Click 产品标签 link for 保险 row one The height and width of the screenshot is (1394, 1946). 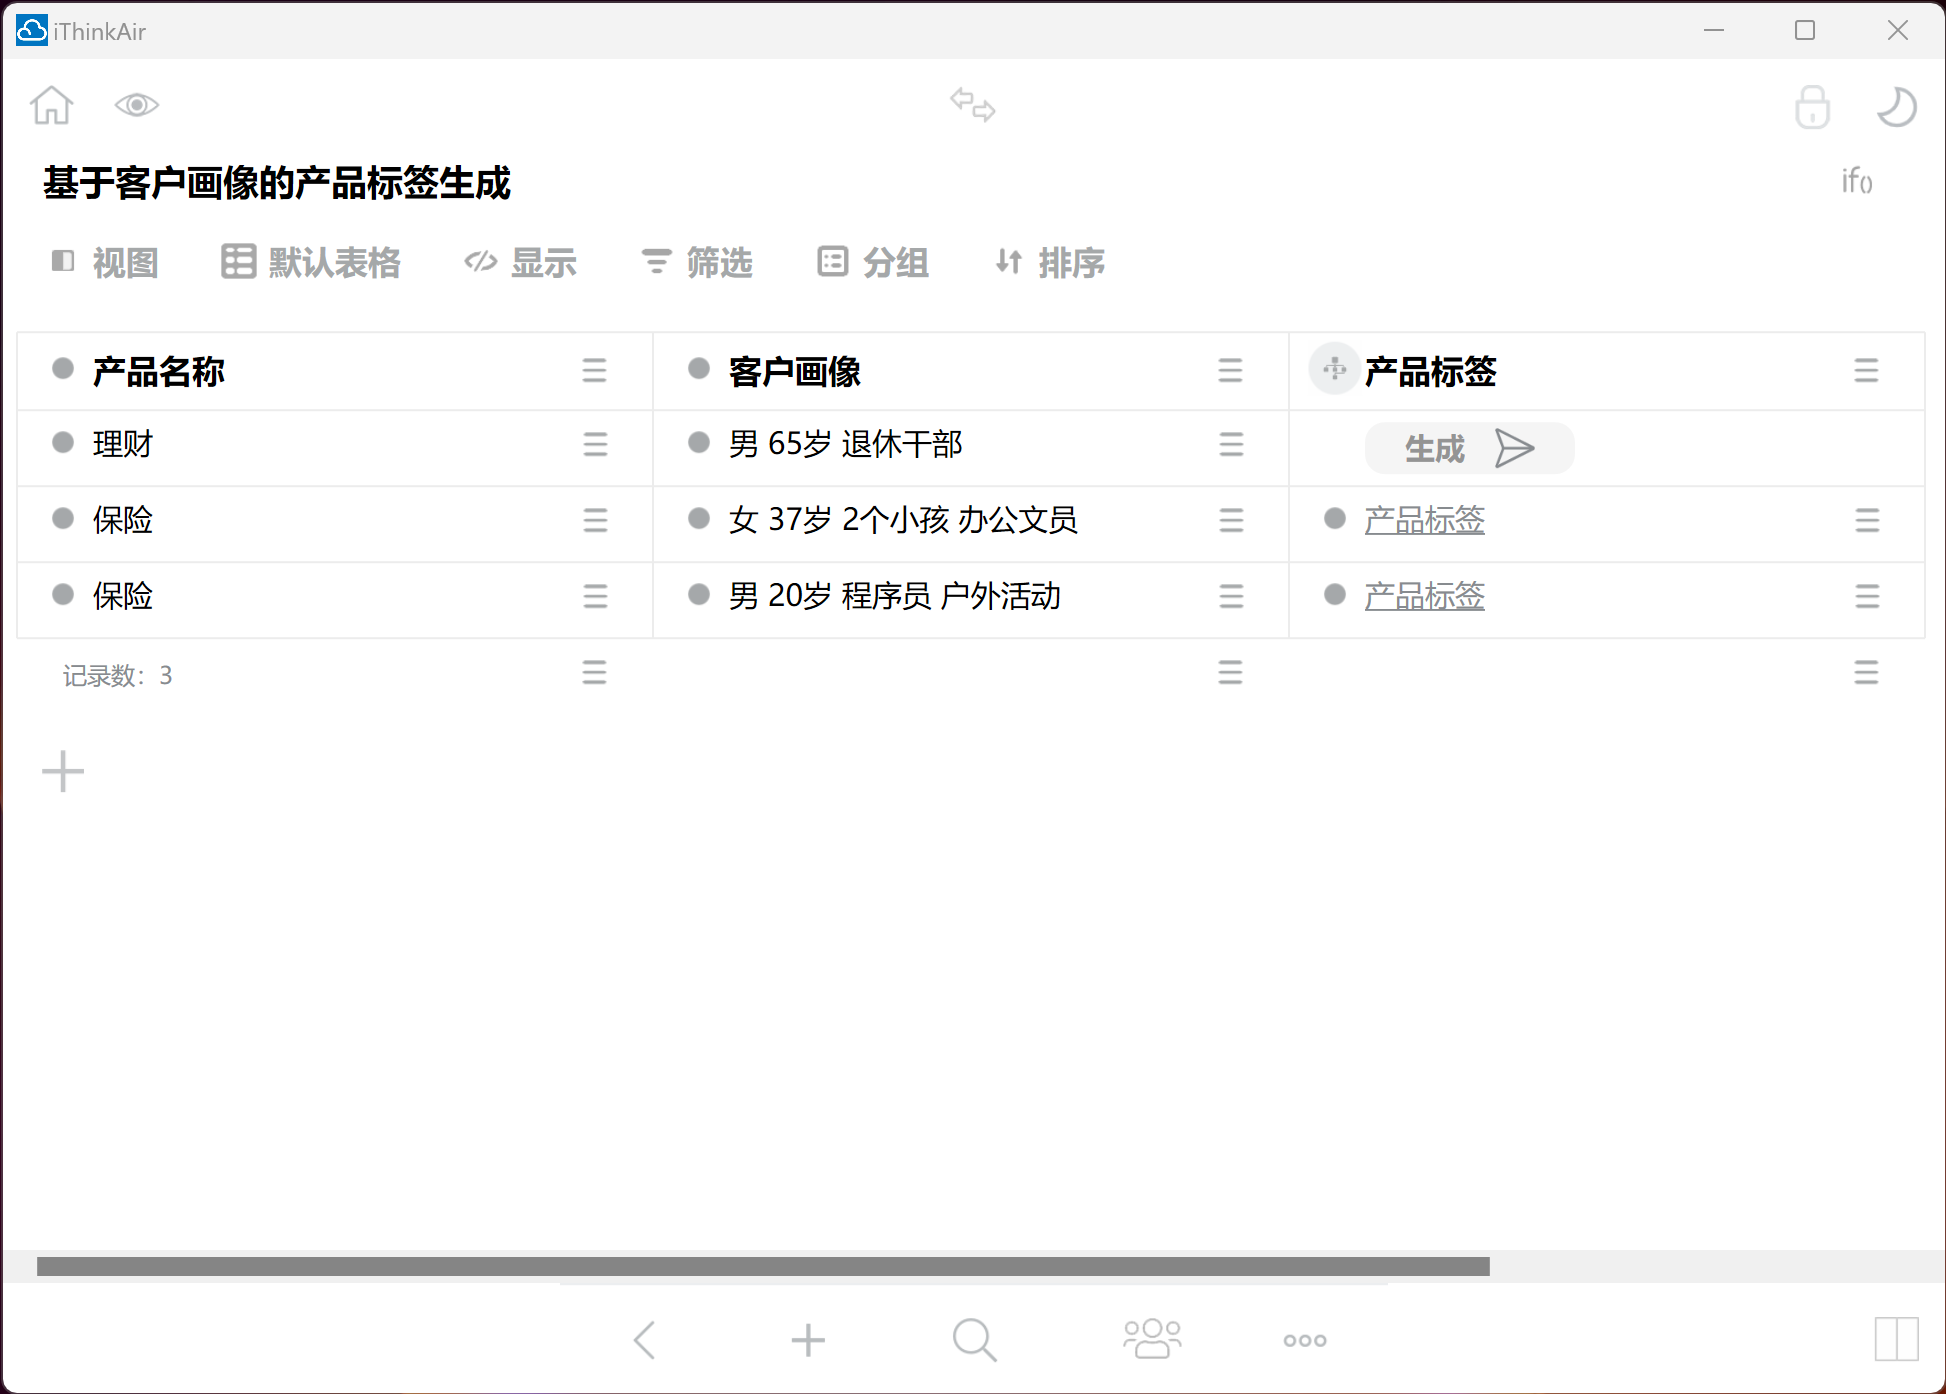tap(1426, 519)
